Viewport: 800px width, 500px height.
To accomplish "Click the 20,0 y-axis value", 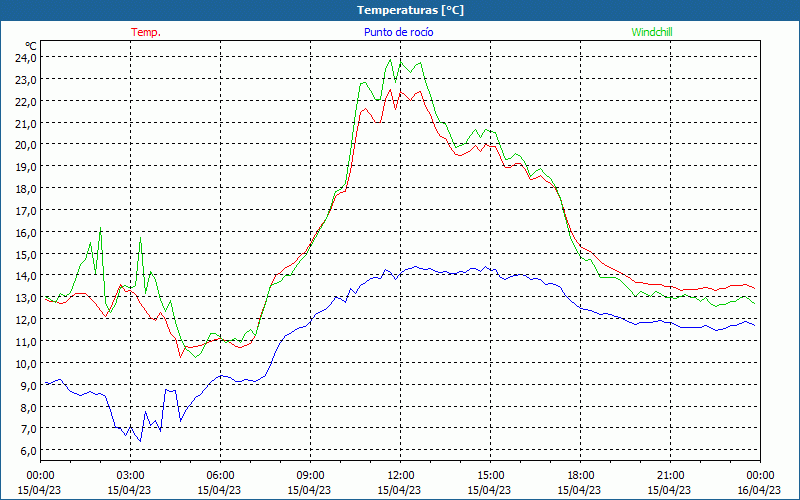I will click(x=26, y=145).
